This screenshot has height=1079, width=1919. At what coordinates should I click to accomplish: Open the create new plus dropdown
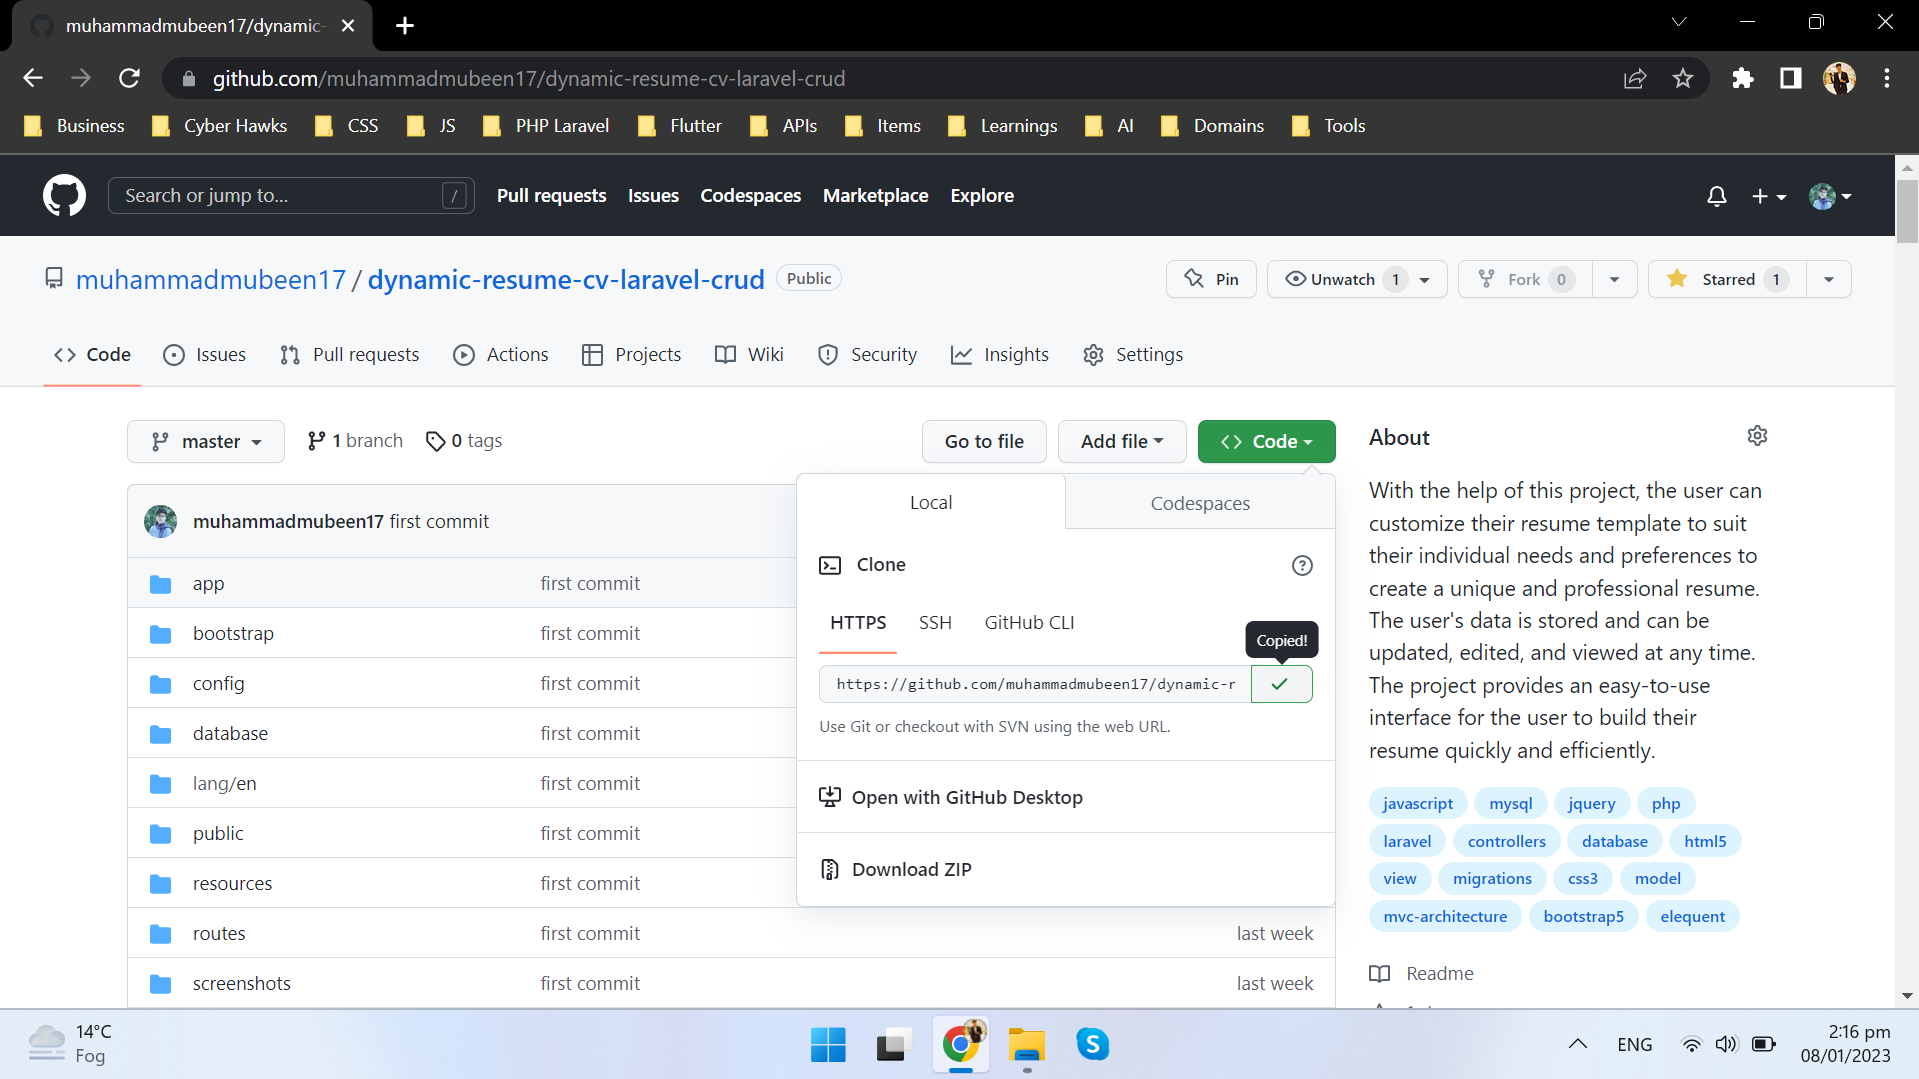pos(1768,196)
